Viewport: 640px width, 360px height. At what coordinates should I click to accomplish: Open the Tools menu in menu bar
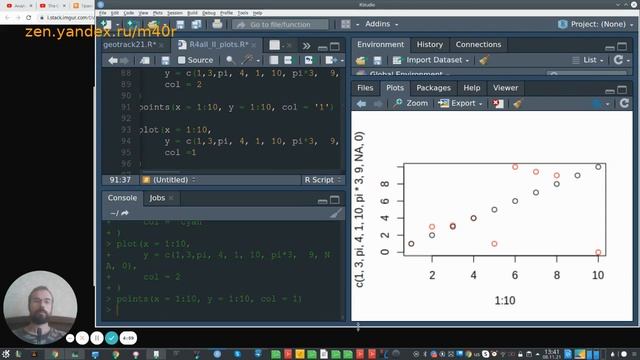[243, 13]
